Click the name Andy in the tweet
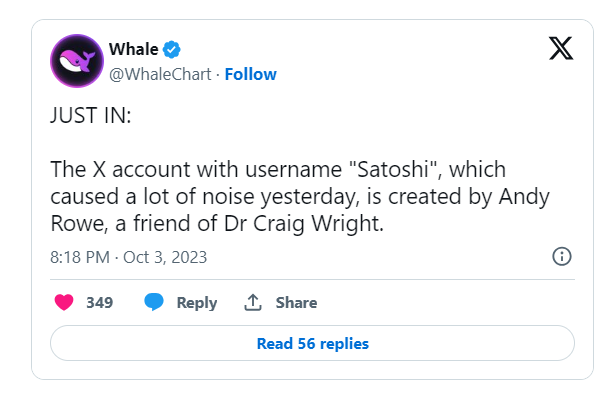Screen dimensions: 612x393 click(524, 197)
